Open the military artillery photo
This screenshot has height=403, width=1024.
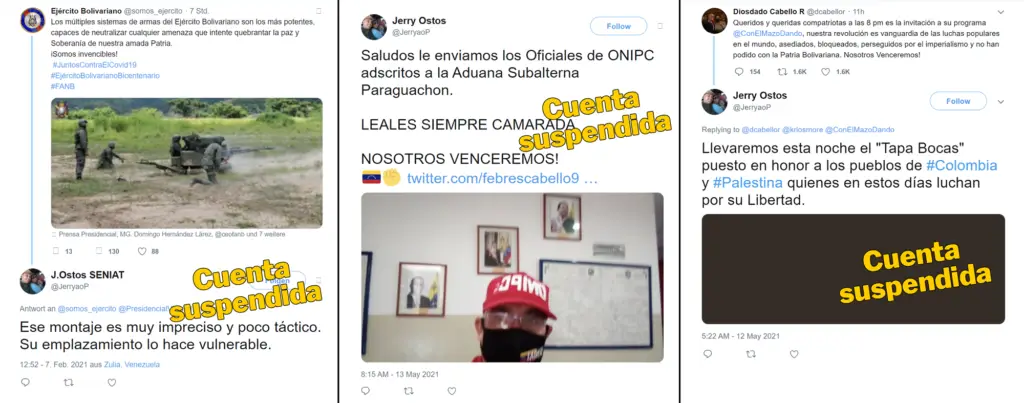pyautogui.click(x=187, y=163)
